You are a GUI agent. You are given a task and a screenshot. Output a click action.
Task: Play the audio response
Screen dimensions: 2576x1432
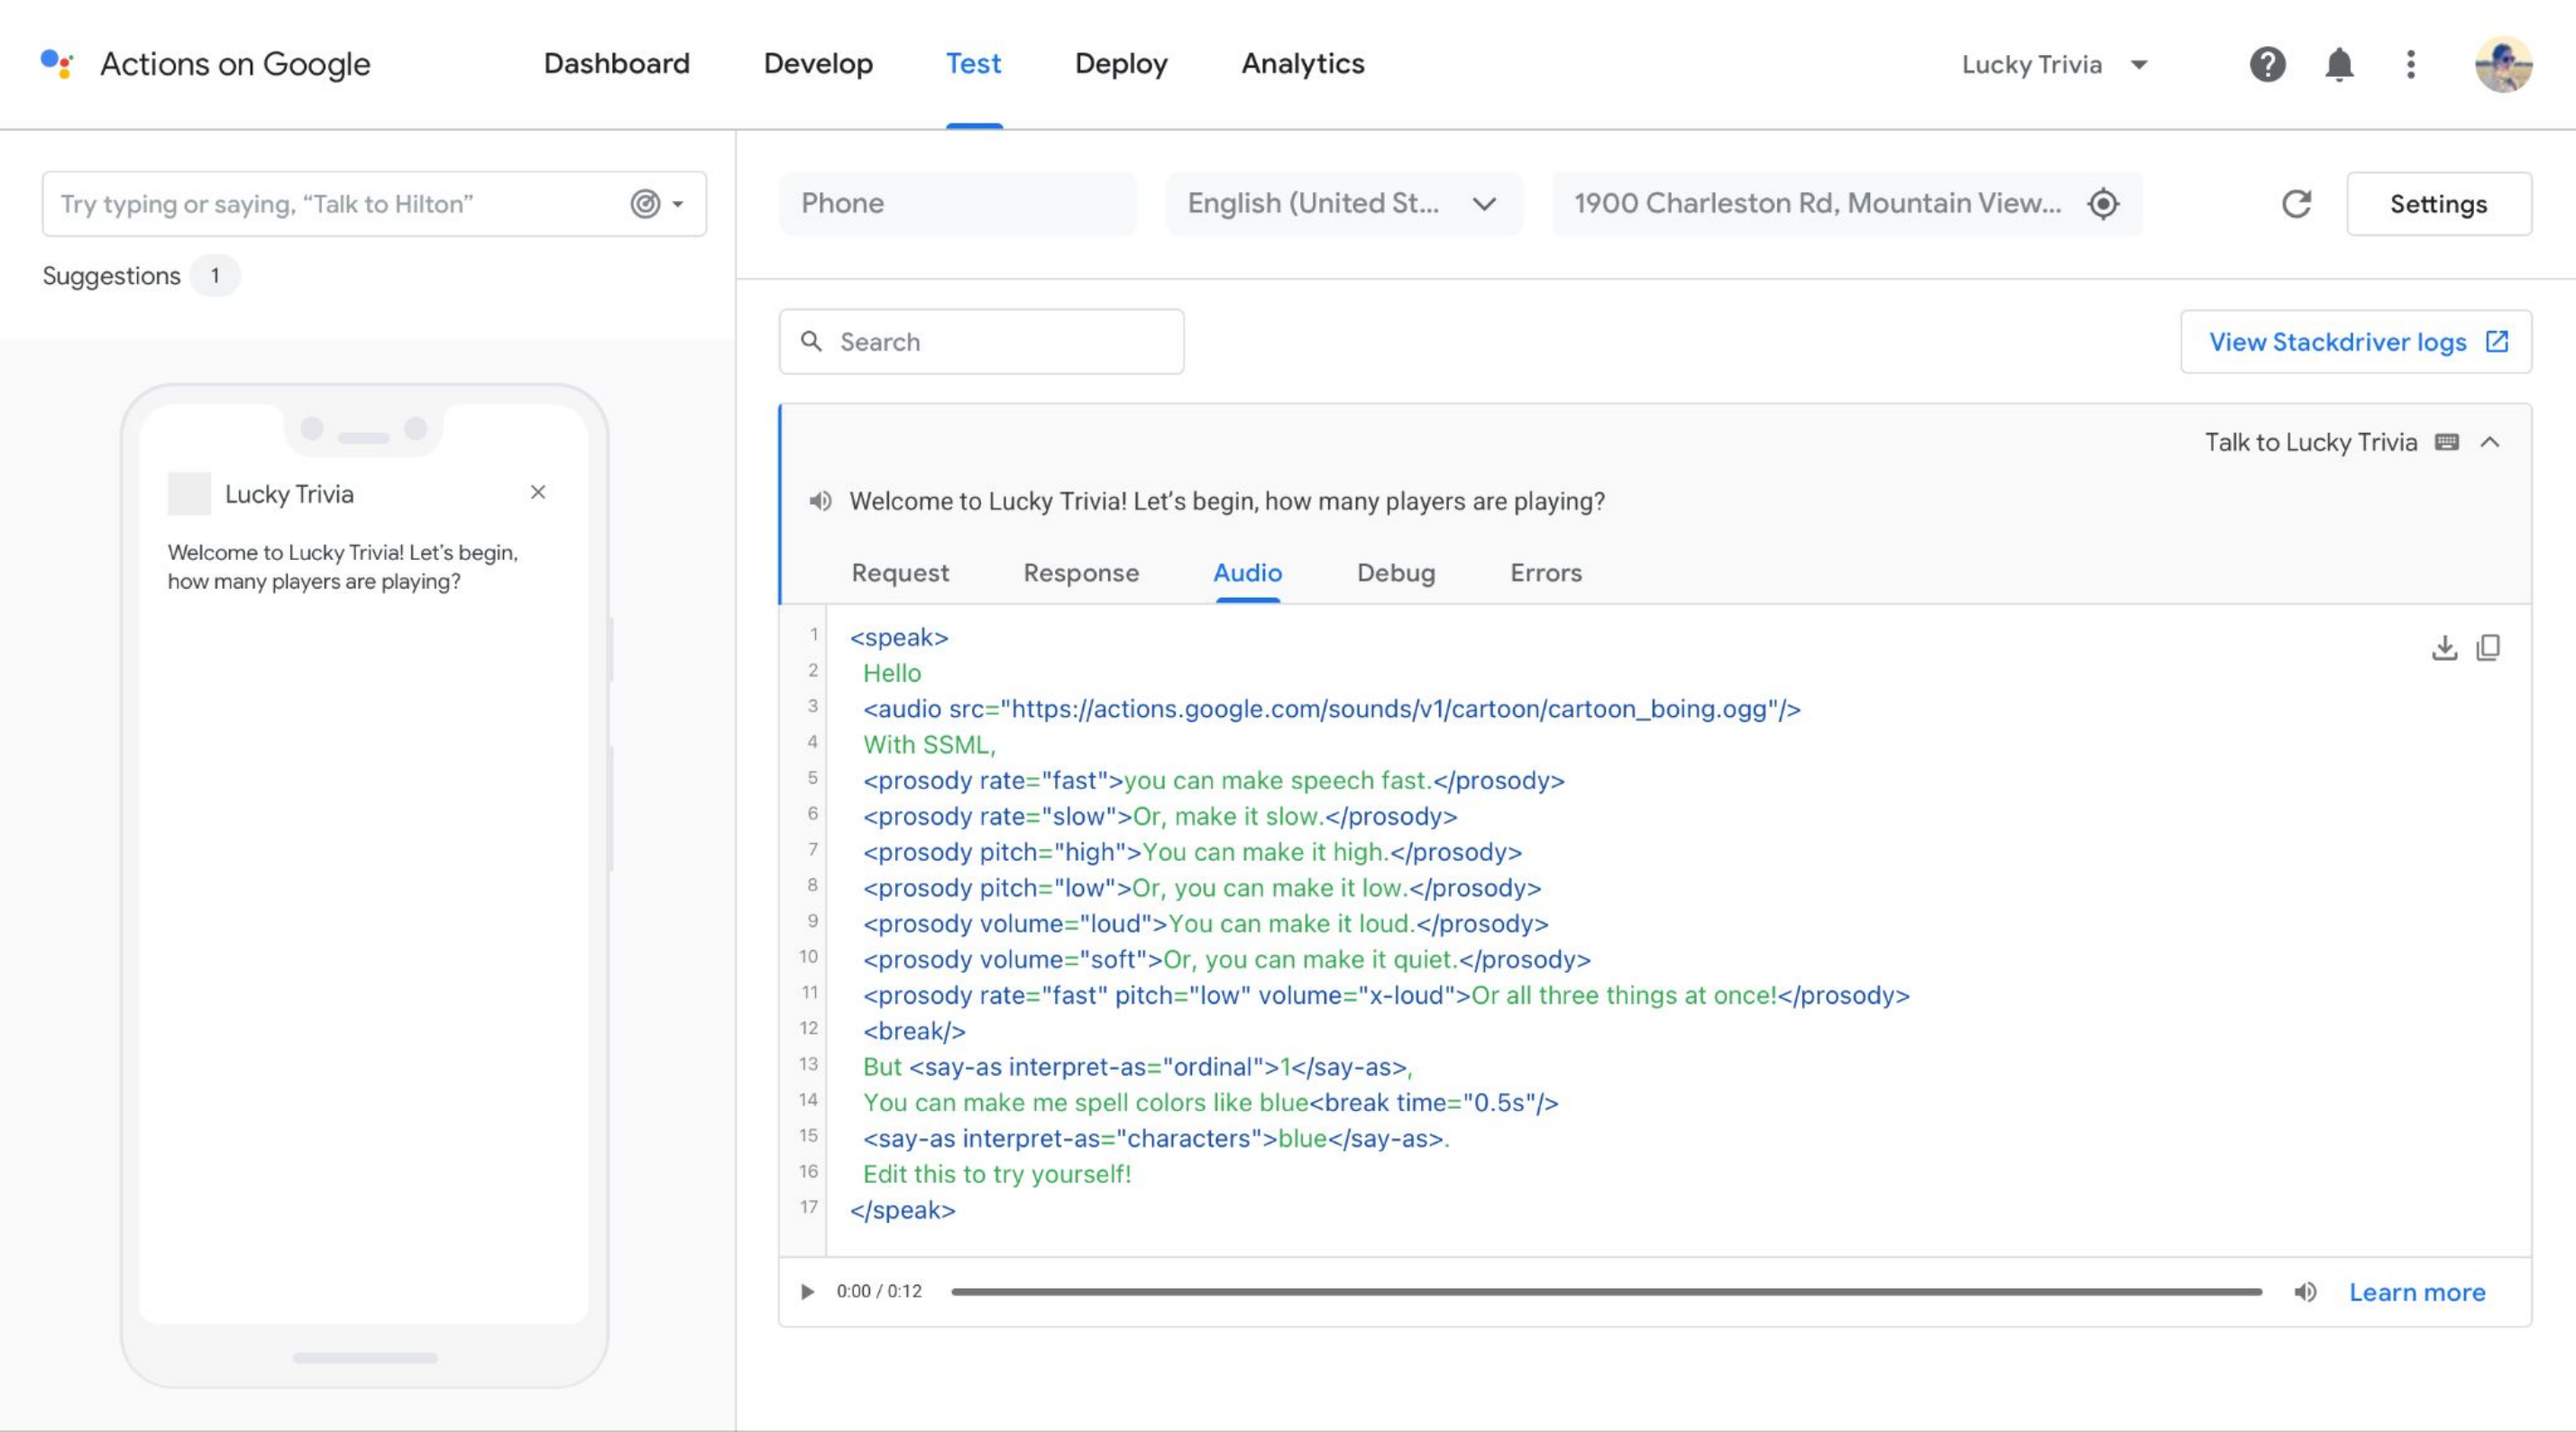(807, 1291)
